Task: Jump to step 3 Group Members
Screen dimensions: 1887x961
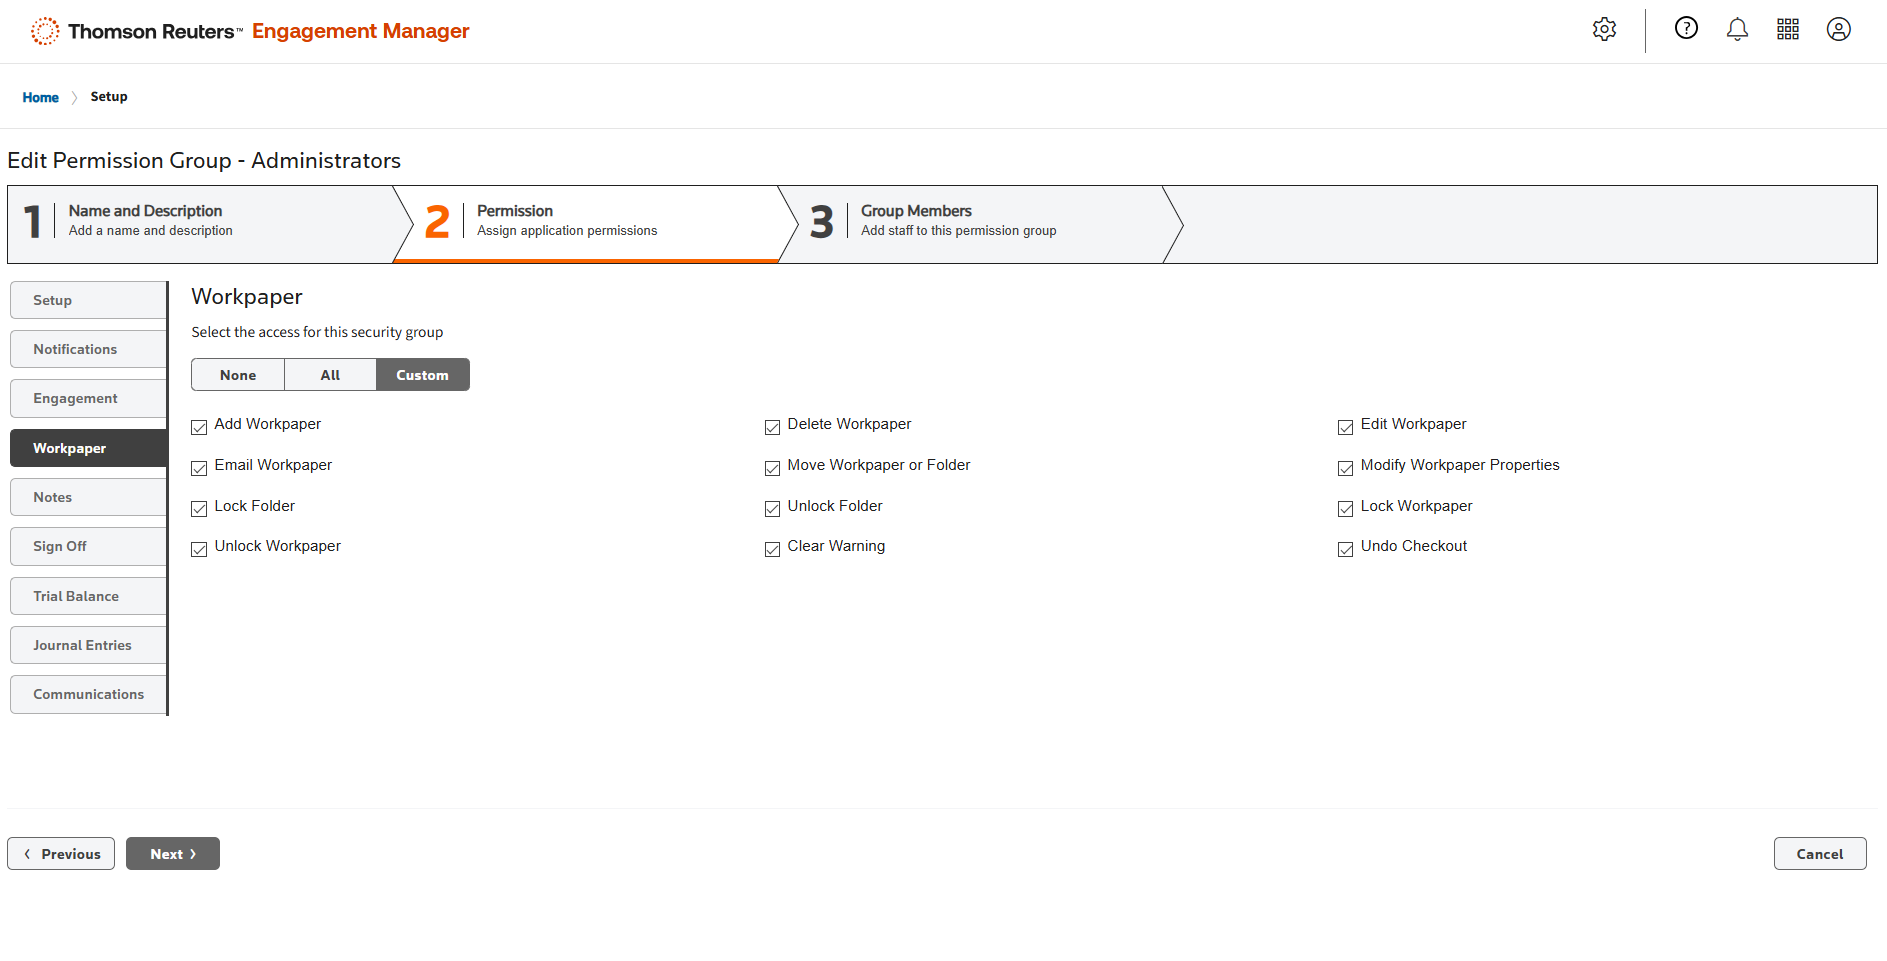Action: pos(957,221)
